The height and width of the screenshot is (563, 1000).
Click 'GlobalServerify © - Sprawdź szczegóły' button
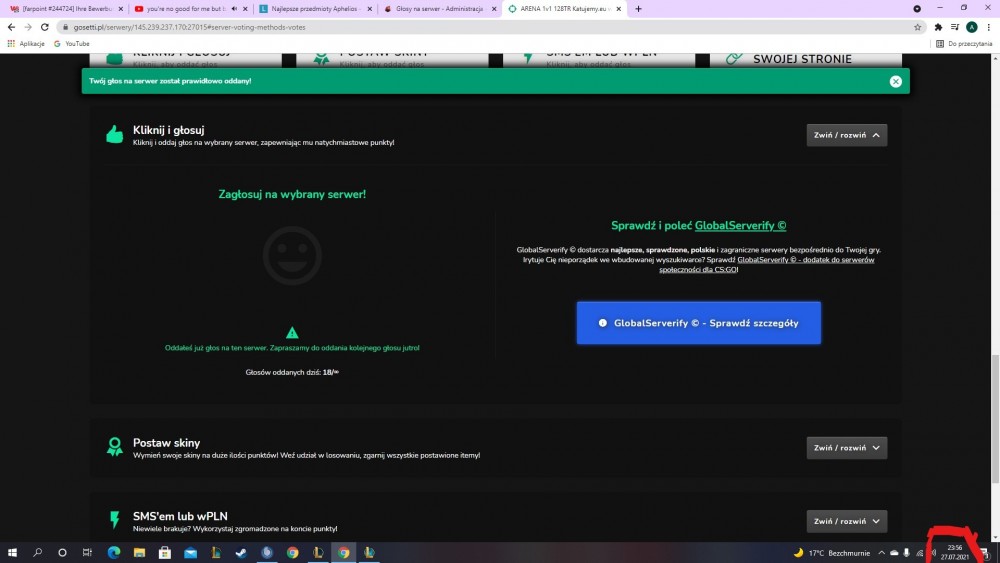pos(698,323)
